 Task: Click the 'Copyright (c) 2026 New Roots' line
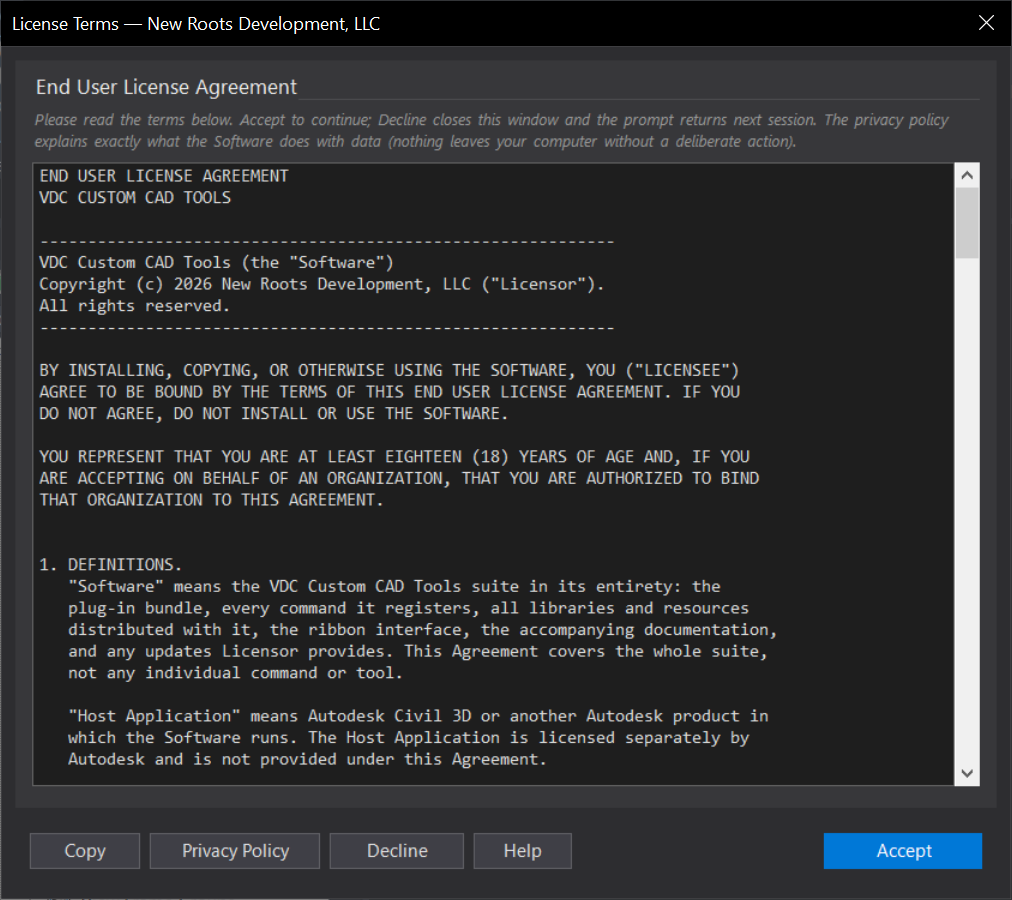[321, 283]
